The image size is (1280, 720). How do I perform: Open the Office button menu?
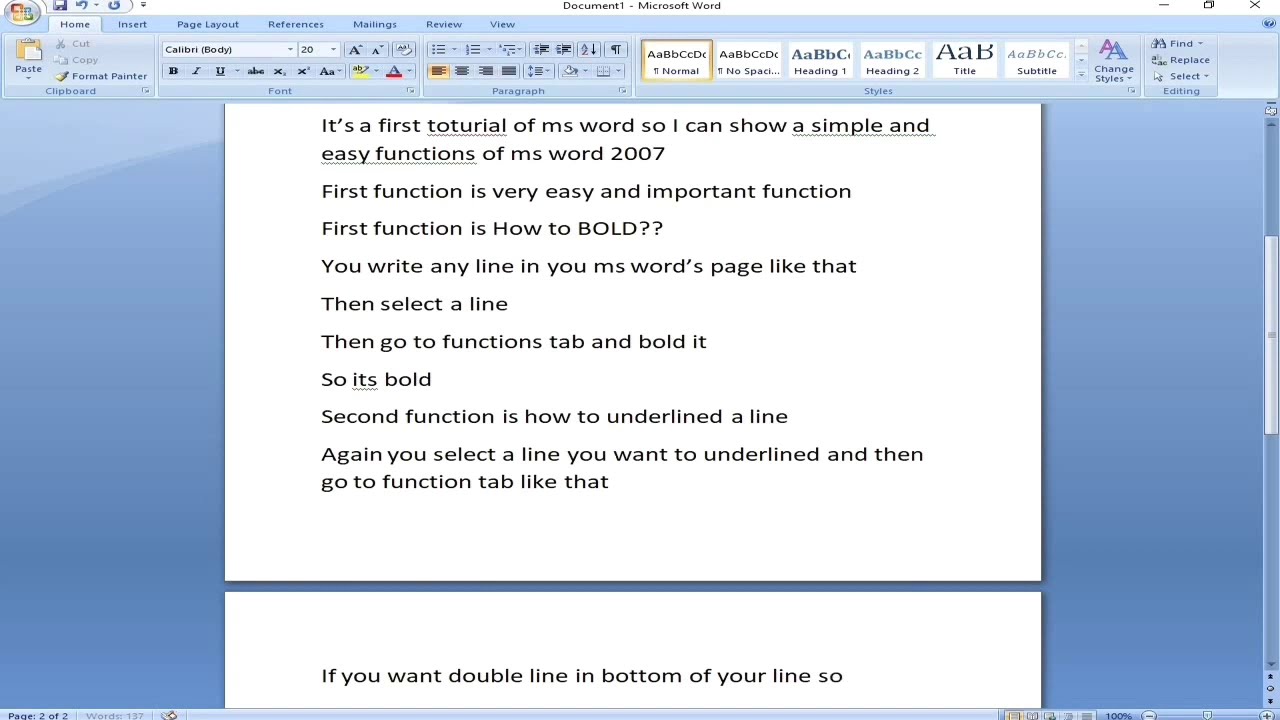pos(22,10)
